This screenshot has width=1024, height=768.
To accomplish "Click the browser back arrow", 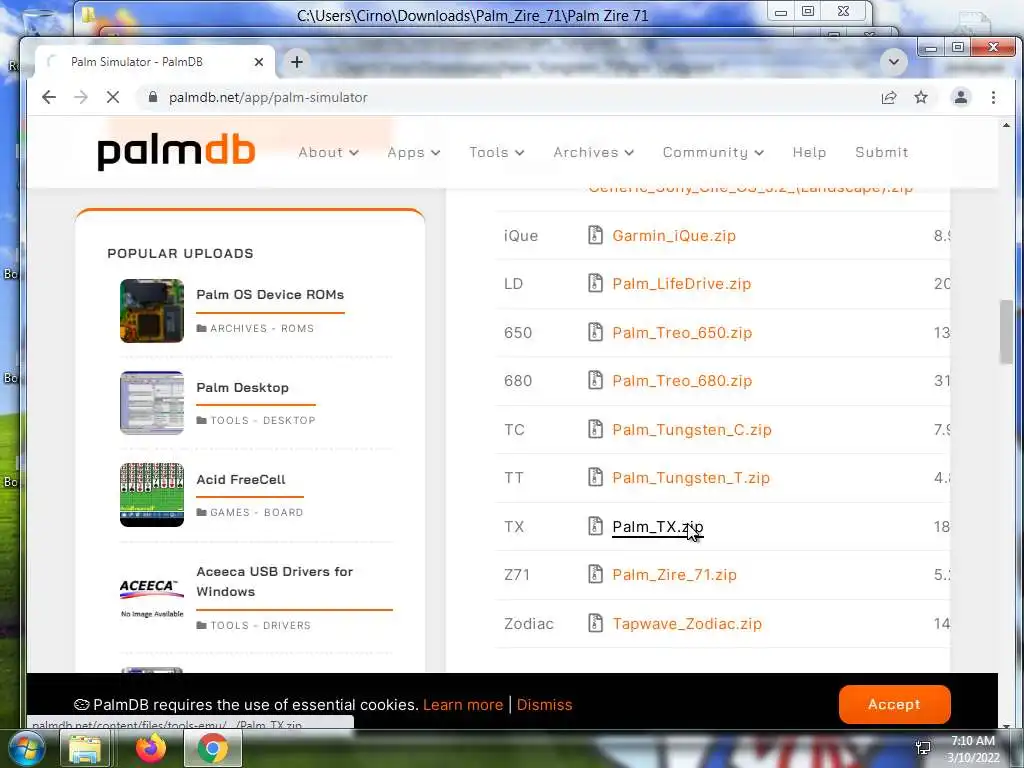I will coord(49,97).
